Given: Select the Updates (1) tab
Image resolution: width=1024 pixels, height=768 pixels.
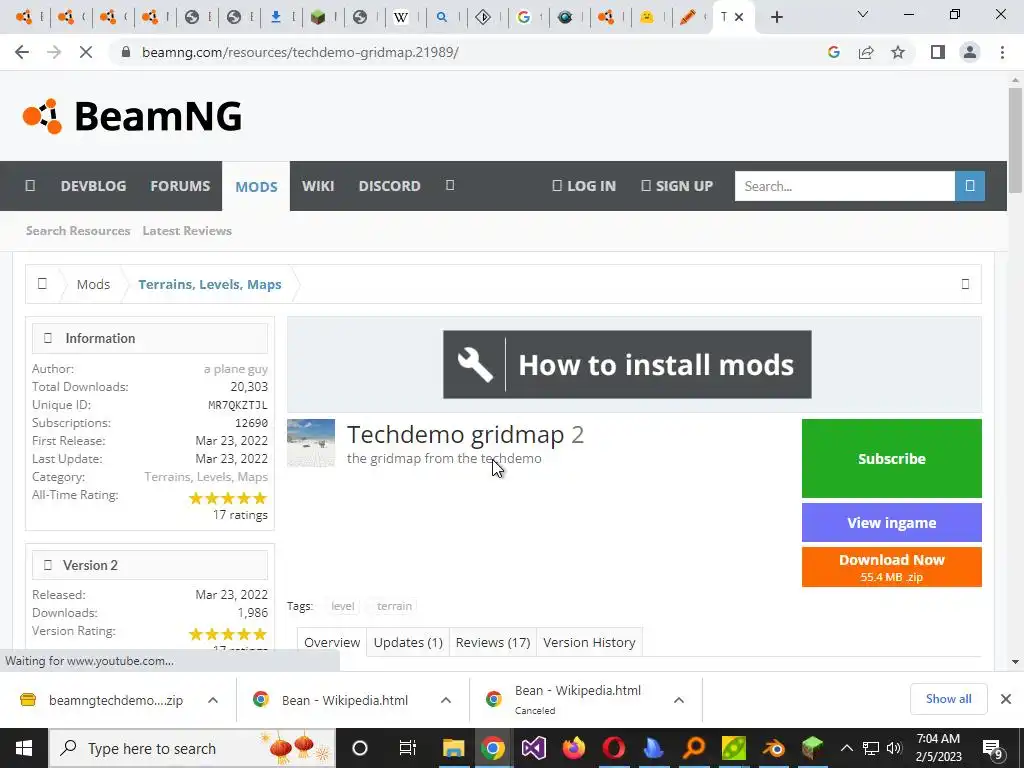Looking at the screenshot, I should tap(408, 643).
